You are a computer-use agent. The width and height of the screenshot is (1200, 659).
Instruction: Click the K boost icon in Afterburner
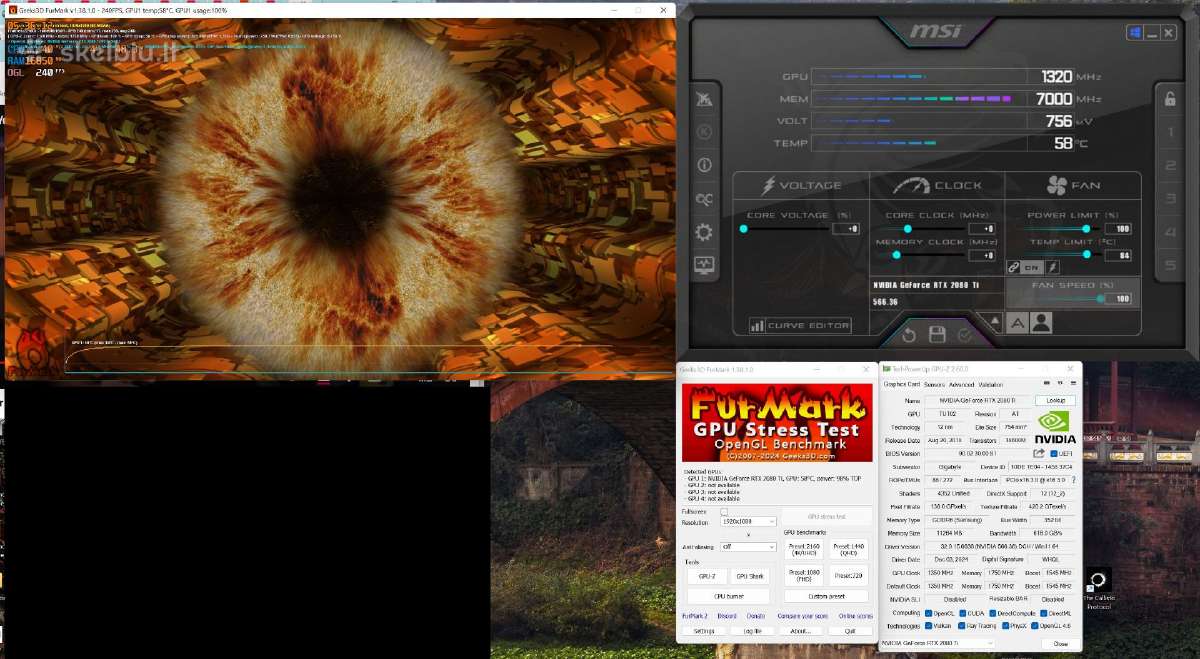(705, 132)
